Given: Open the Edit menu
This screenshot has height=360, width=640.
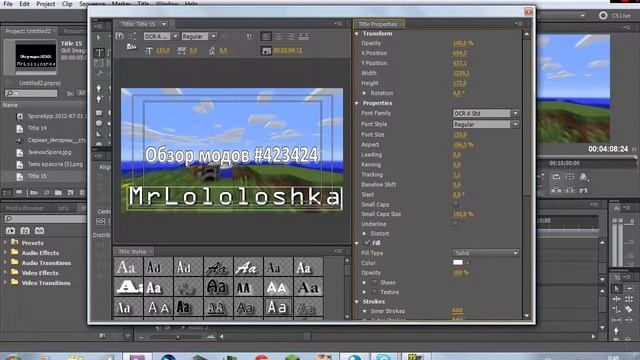Looking at the screenshot, I should [x=24, y=4].
